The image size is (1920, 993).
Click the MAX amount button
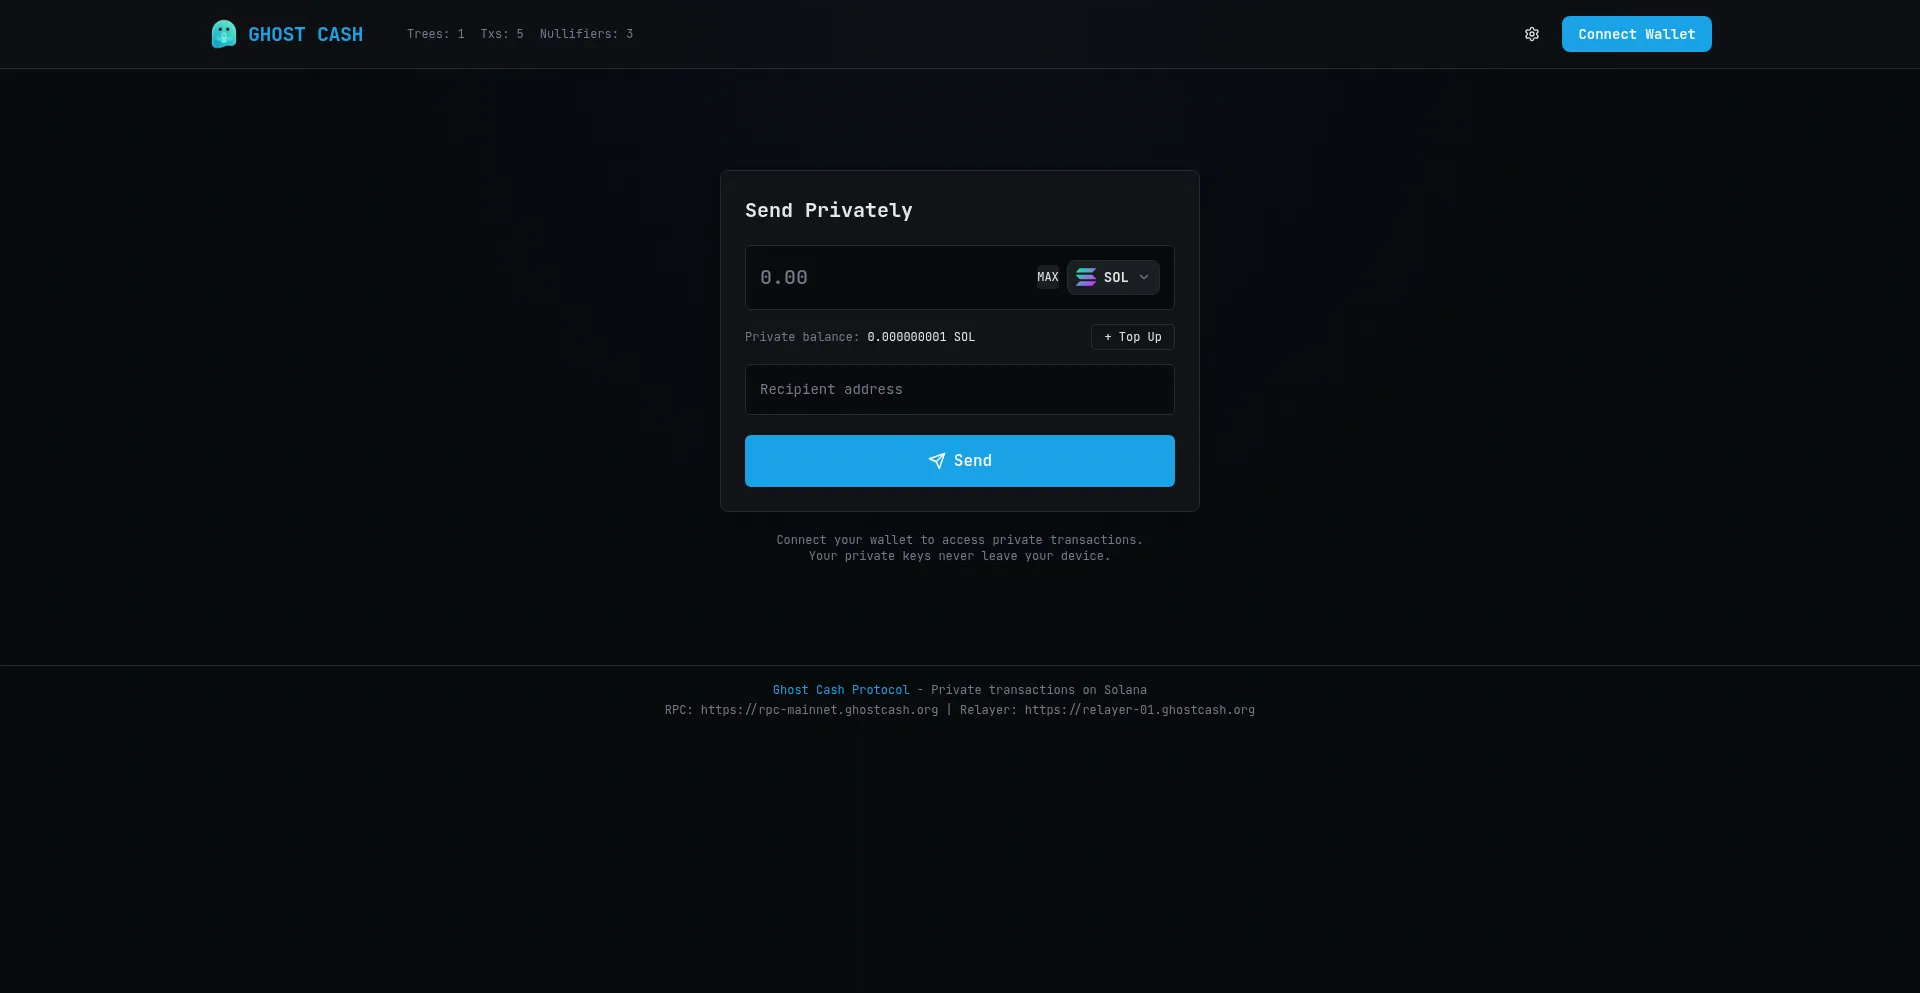[x=1047, y=277]
